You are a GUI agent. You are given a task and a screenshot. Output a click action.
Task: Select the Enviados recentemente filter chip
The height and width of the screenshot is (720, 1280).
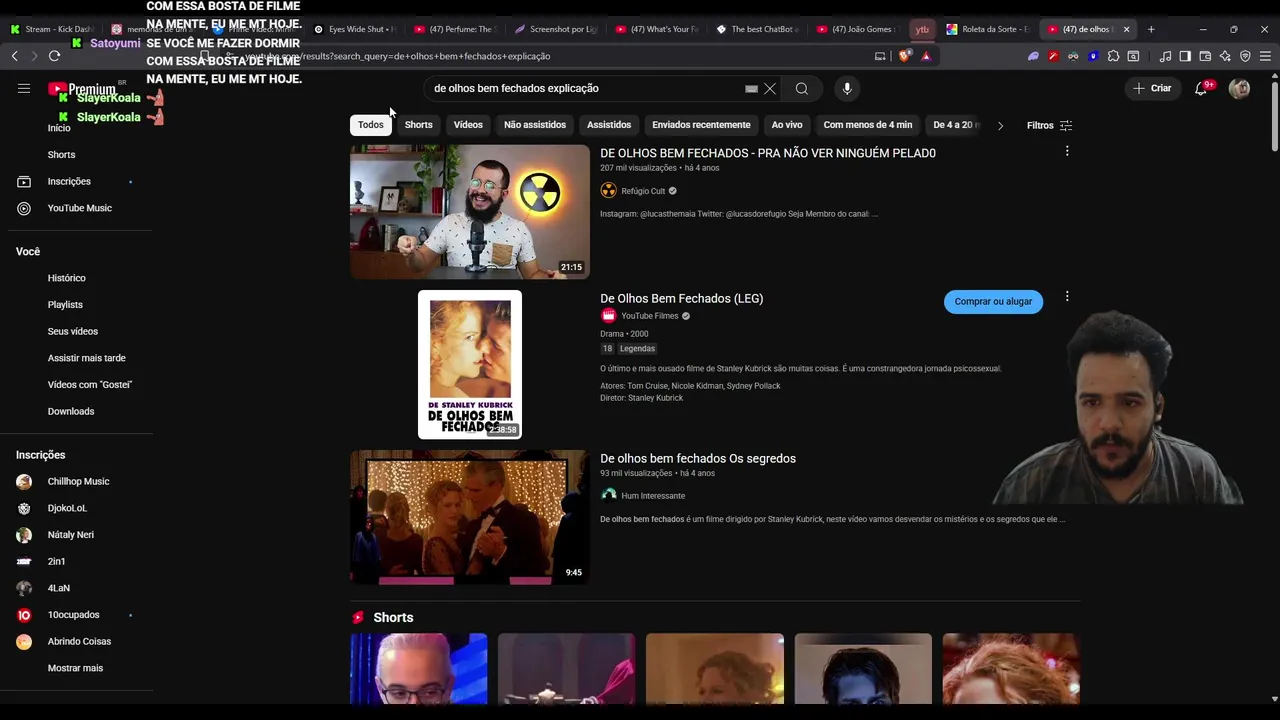tap(701, 125)
